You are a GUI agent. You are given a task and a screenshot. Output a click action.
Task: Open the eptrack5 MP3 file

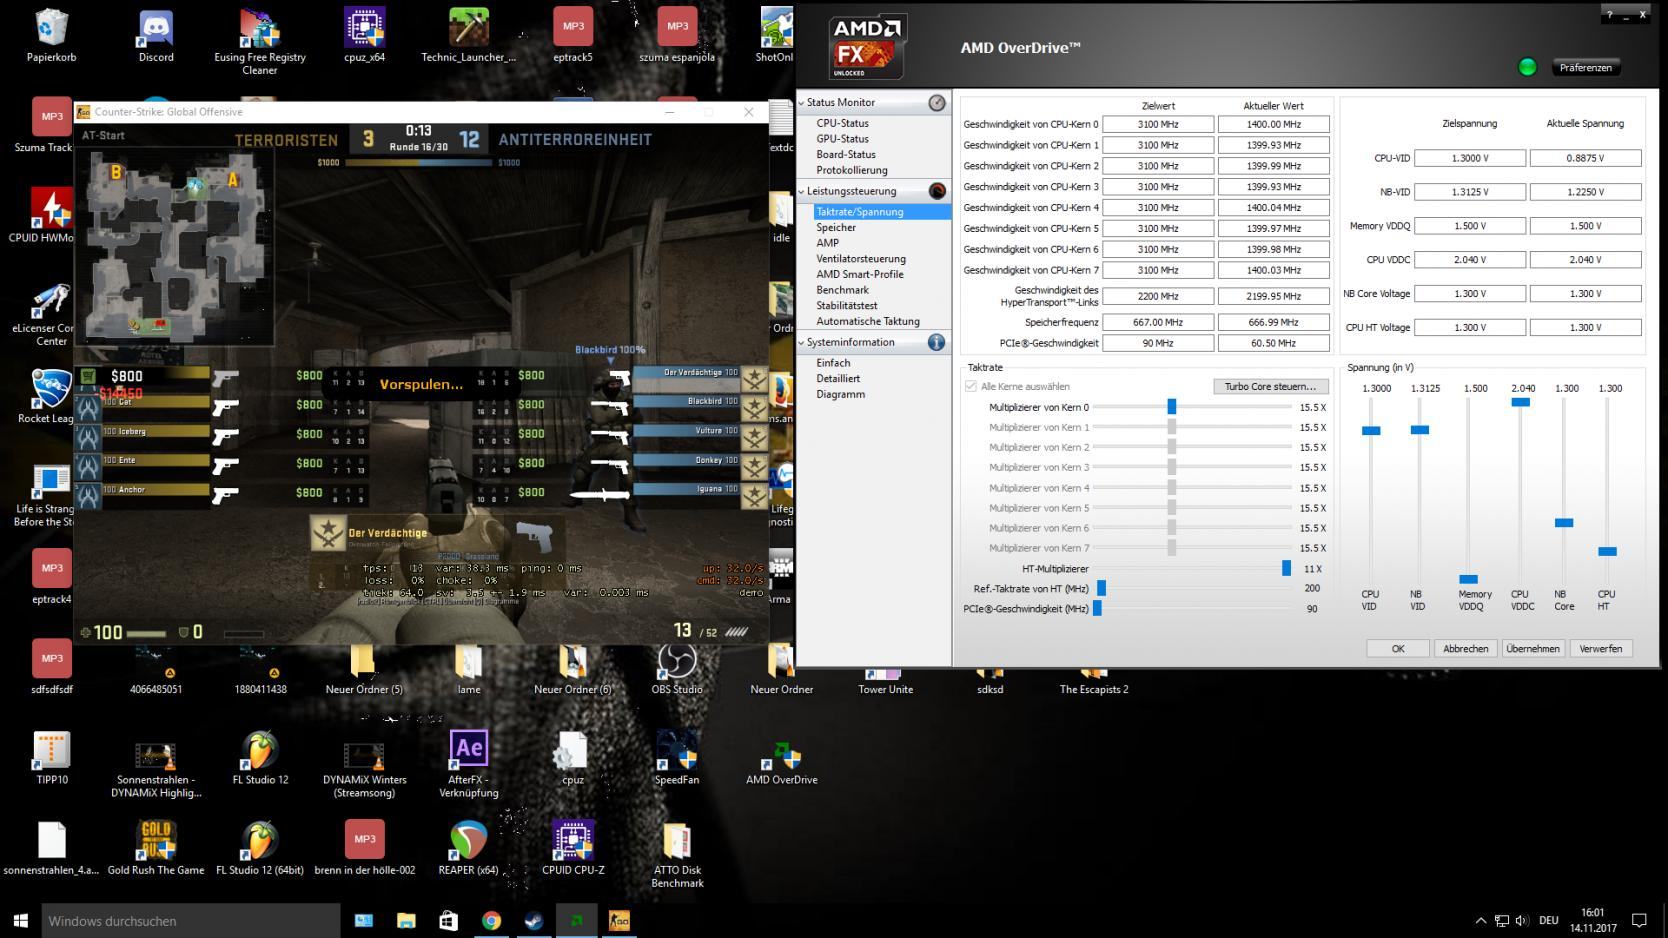coord(573,36)
